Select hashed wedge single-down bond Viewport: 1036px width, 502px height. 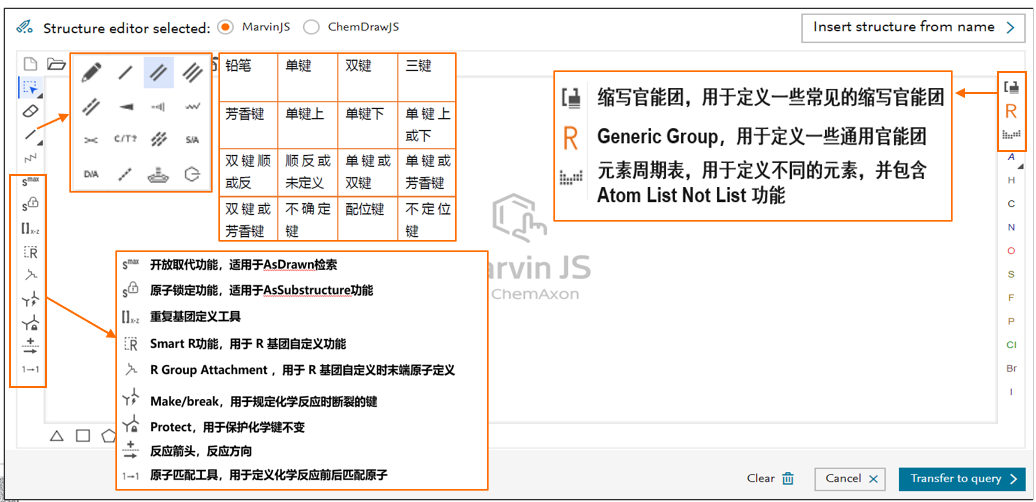pyautogui.click(x=159, y=106)
